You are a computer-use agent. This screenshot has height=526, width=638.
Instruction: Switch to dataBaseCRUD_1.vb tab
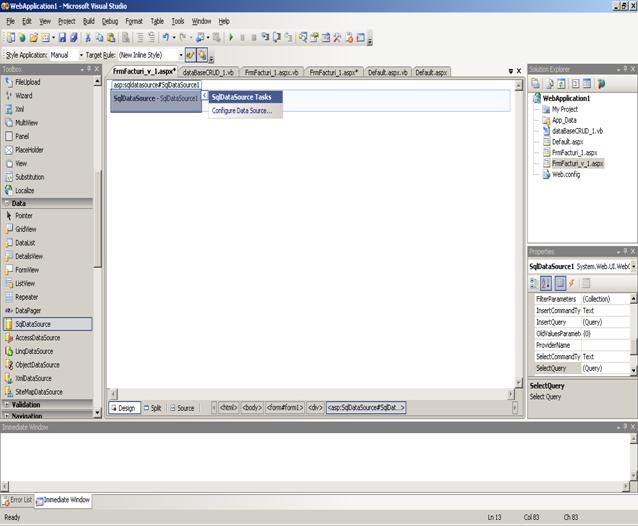(208, 72)
